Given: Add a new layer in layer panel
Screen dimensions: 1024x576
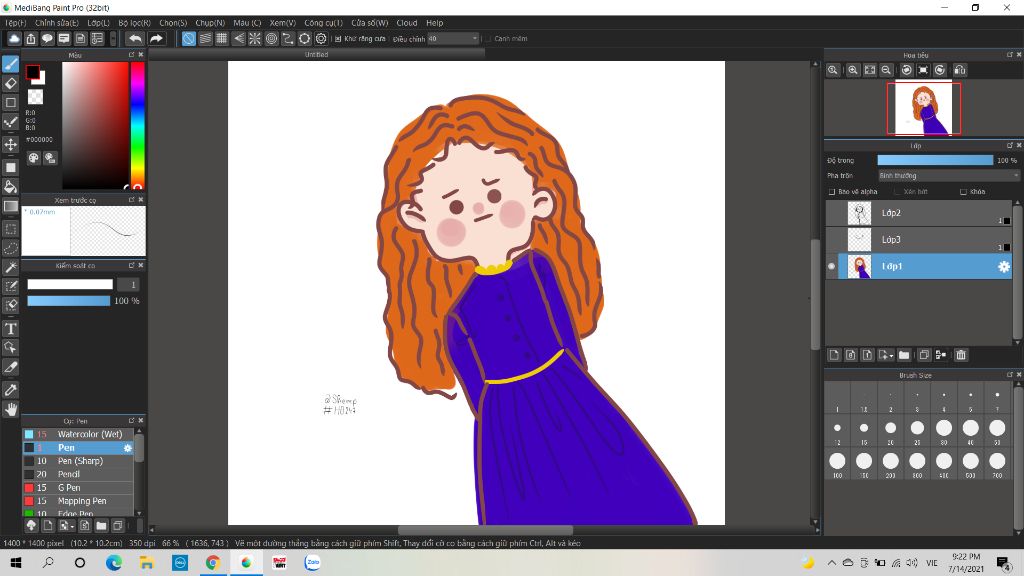Looking at the screenshot, I should point(834,355).
